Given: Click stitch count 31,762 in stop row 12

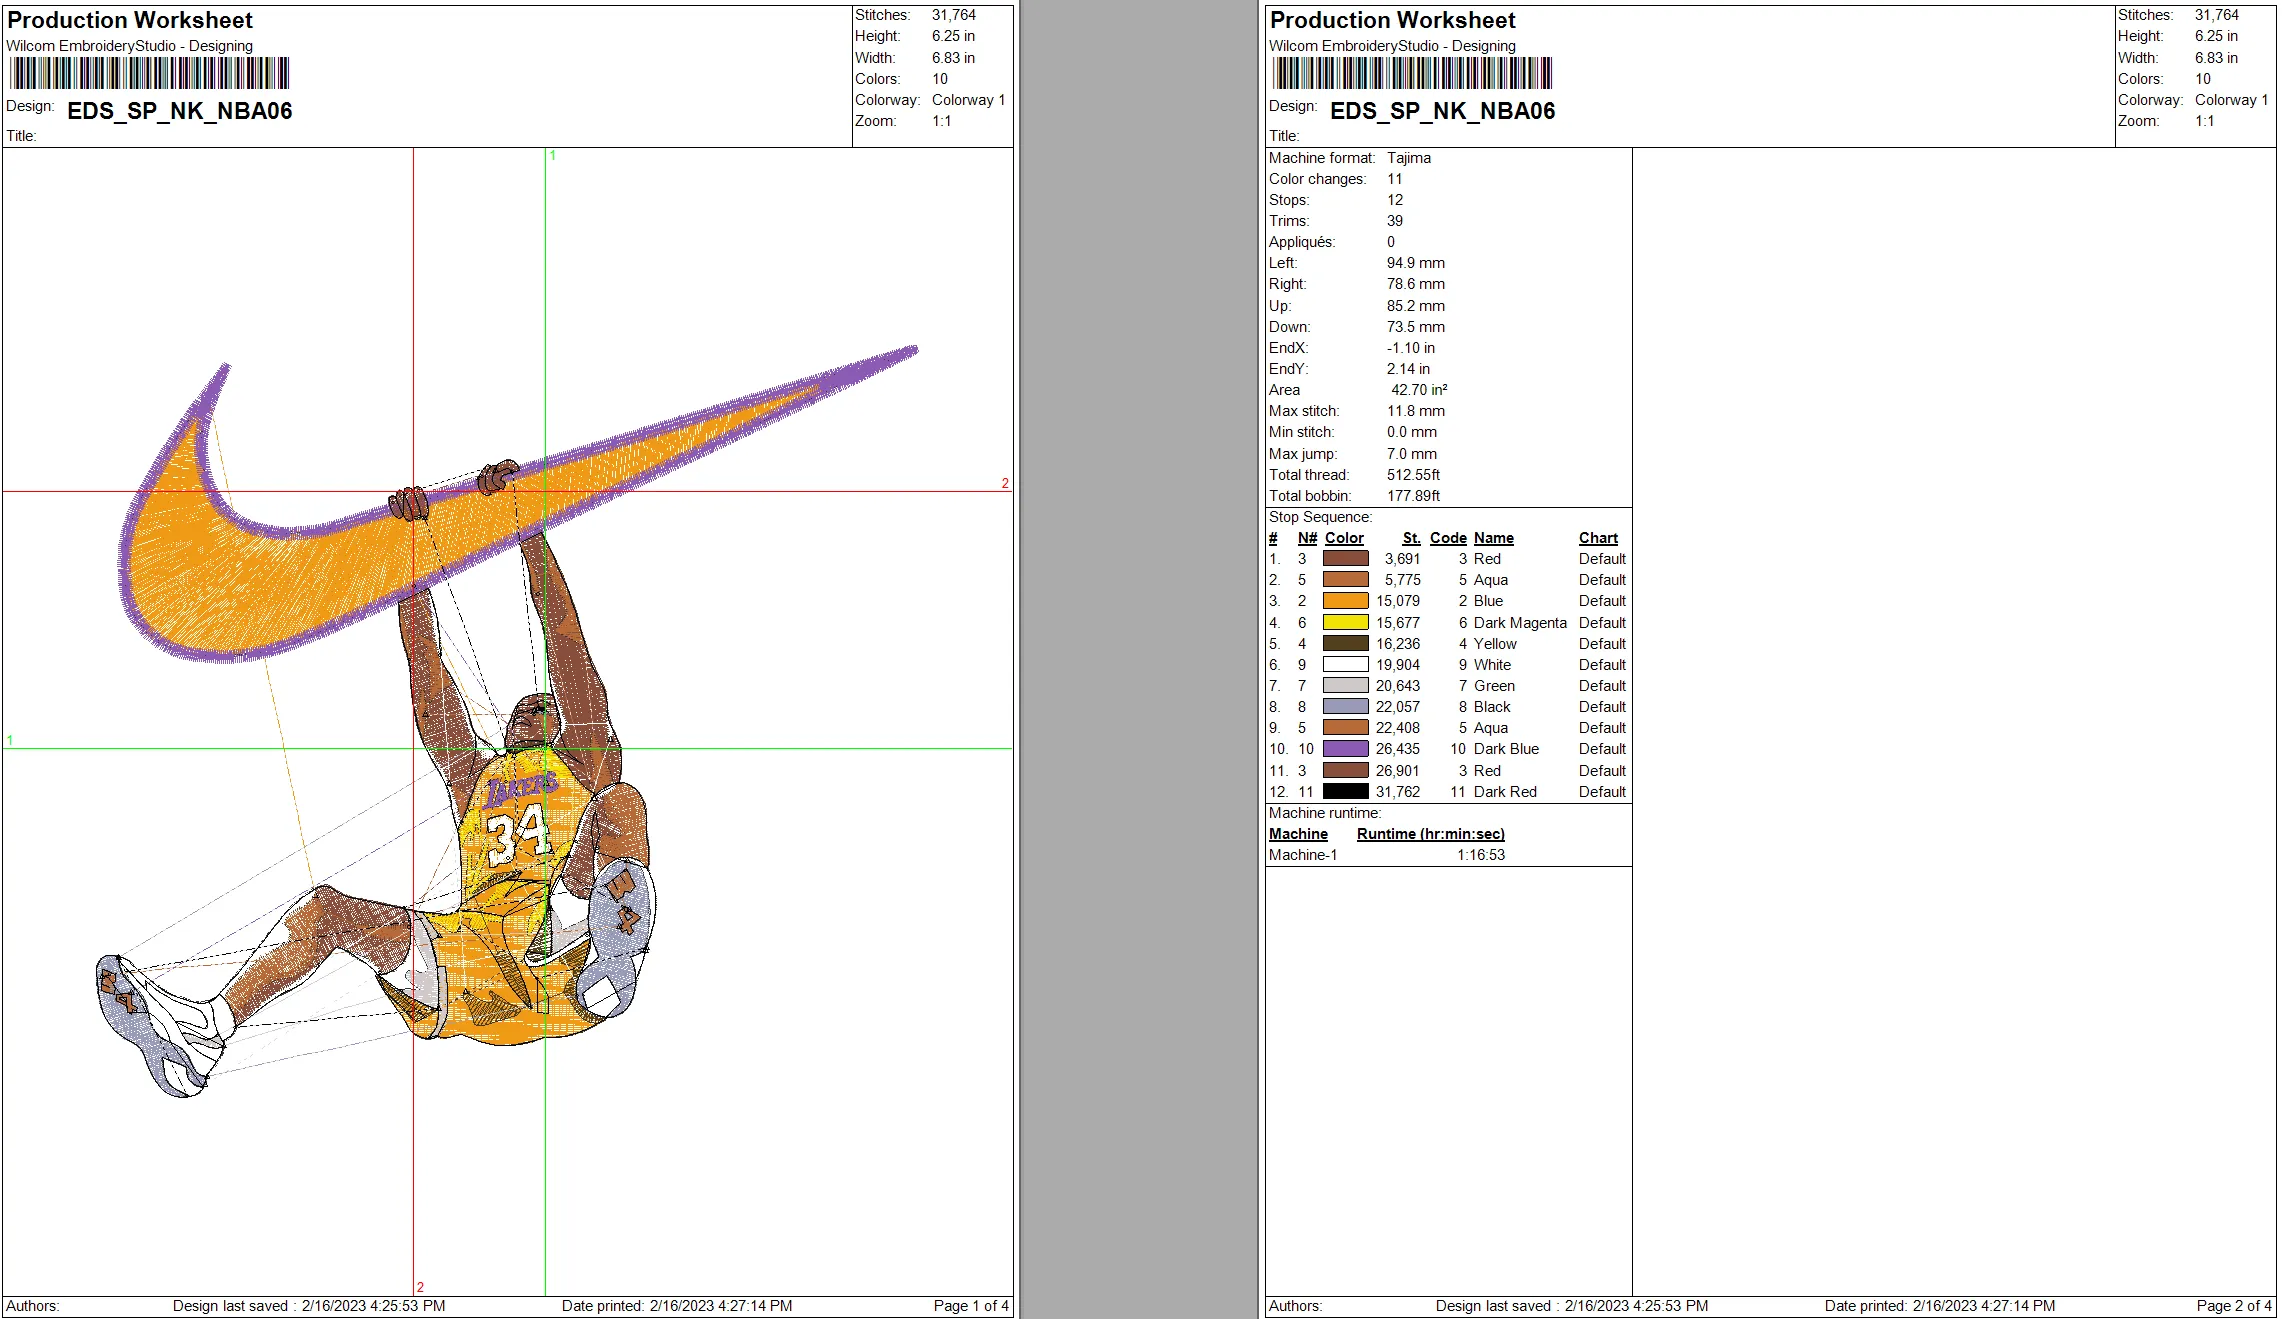Looking at the screenshot, I should (x=1398, y=792).
